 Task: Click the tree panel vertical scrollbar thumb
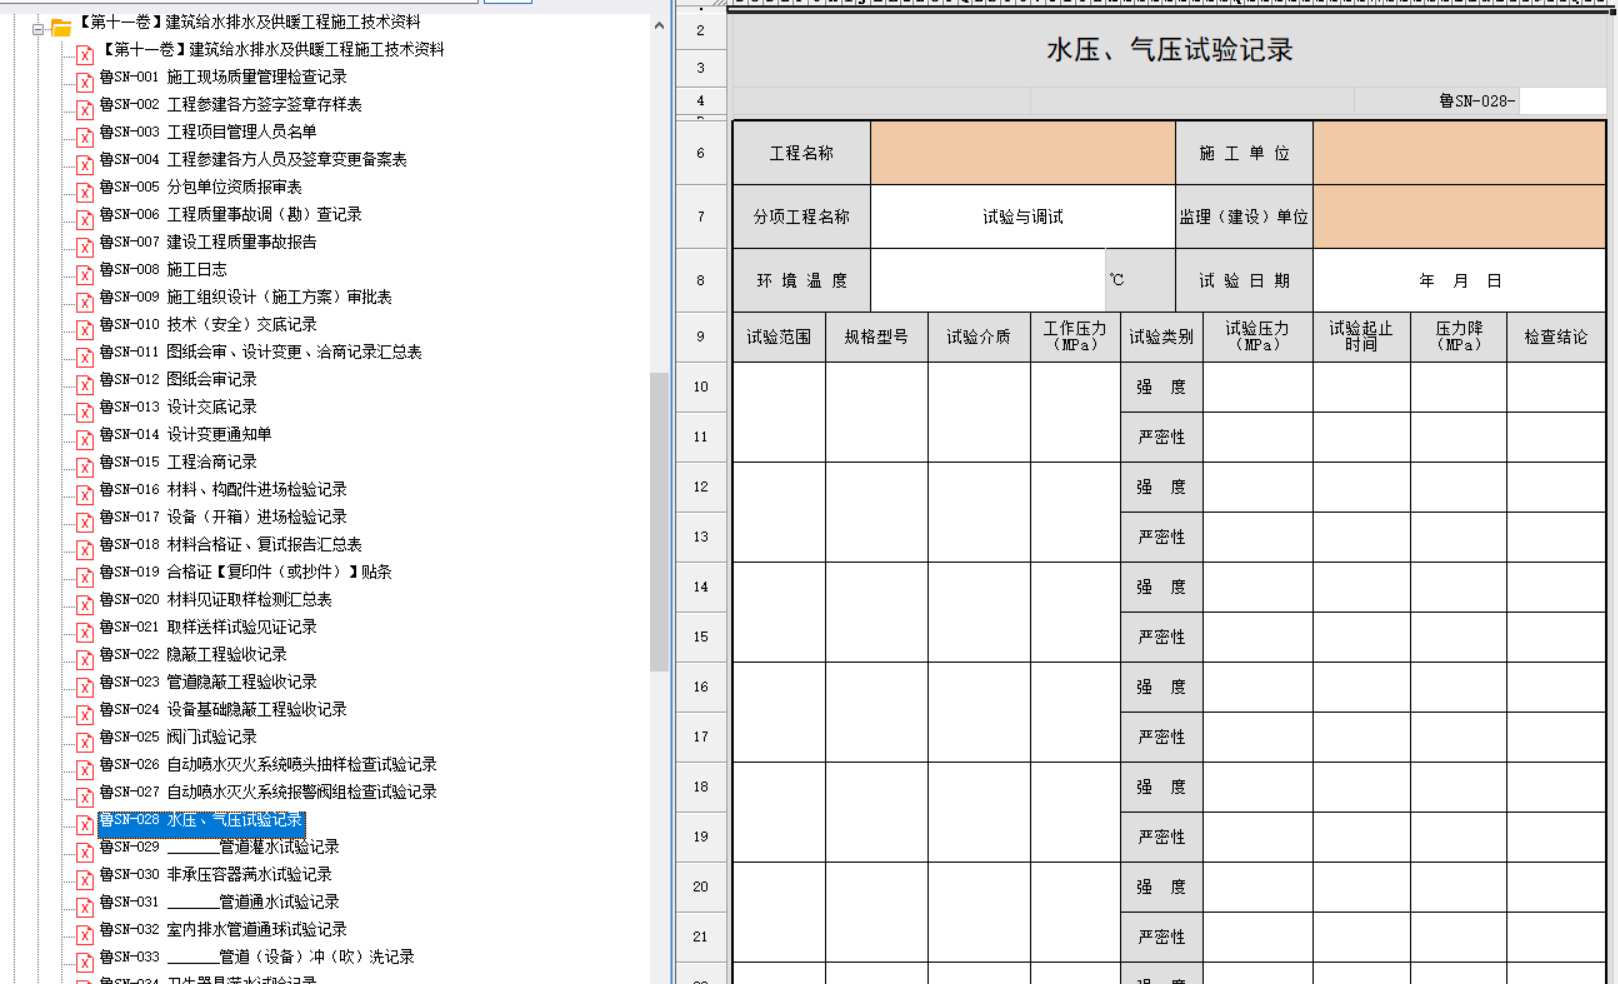point(659,520)
